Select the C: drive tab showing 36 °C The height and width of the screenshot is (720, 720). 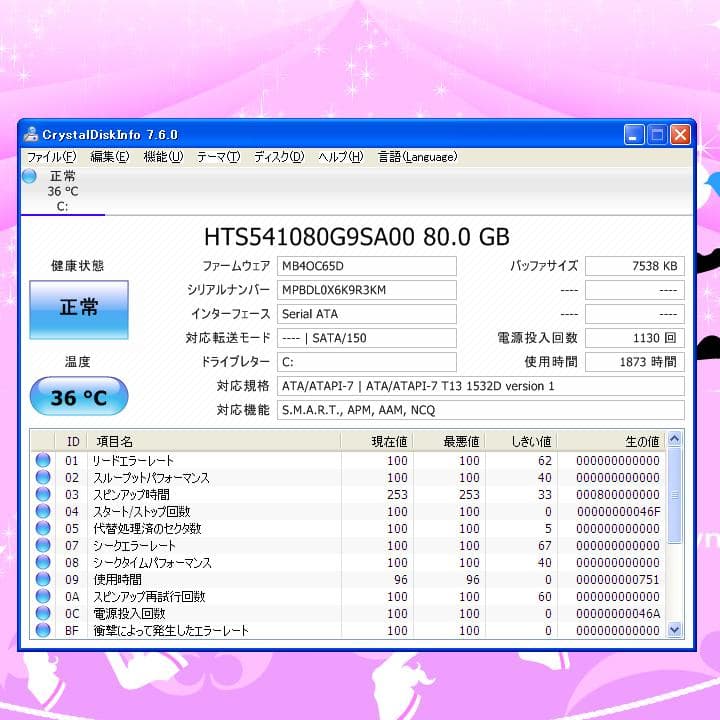(62, 191)
